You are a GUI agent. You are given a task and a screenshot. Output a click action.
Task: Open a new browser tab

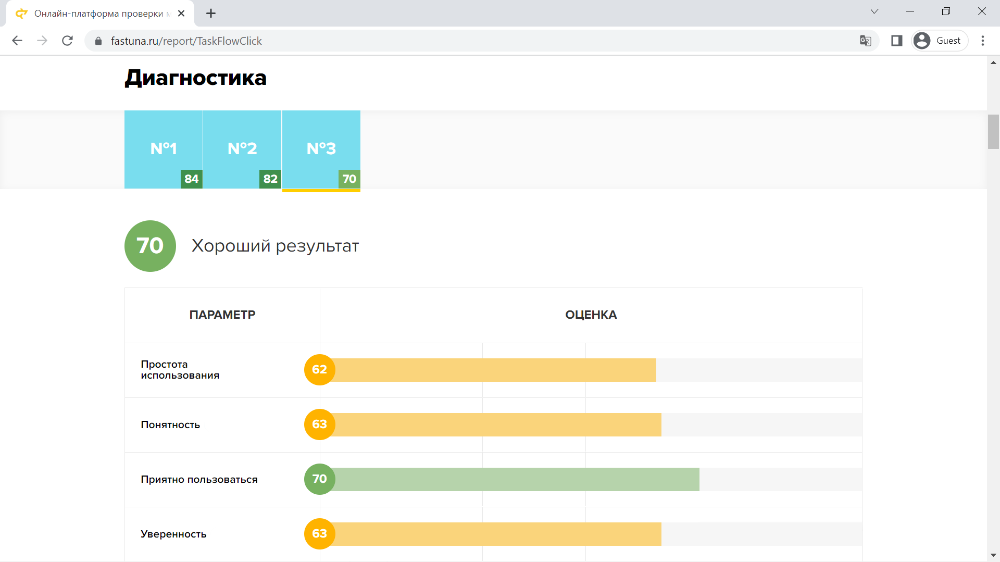tap(211, 13)
